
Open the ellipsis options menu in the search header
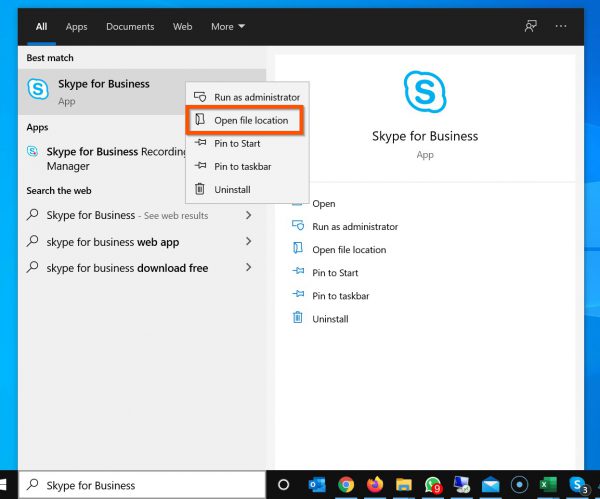[x=561, y=27]
